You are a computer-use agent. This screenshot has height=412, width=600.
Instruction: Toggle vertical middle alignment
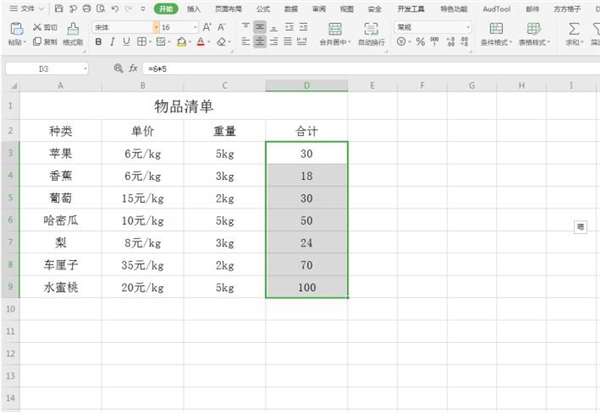pos(260,27)
